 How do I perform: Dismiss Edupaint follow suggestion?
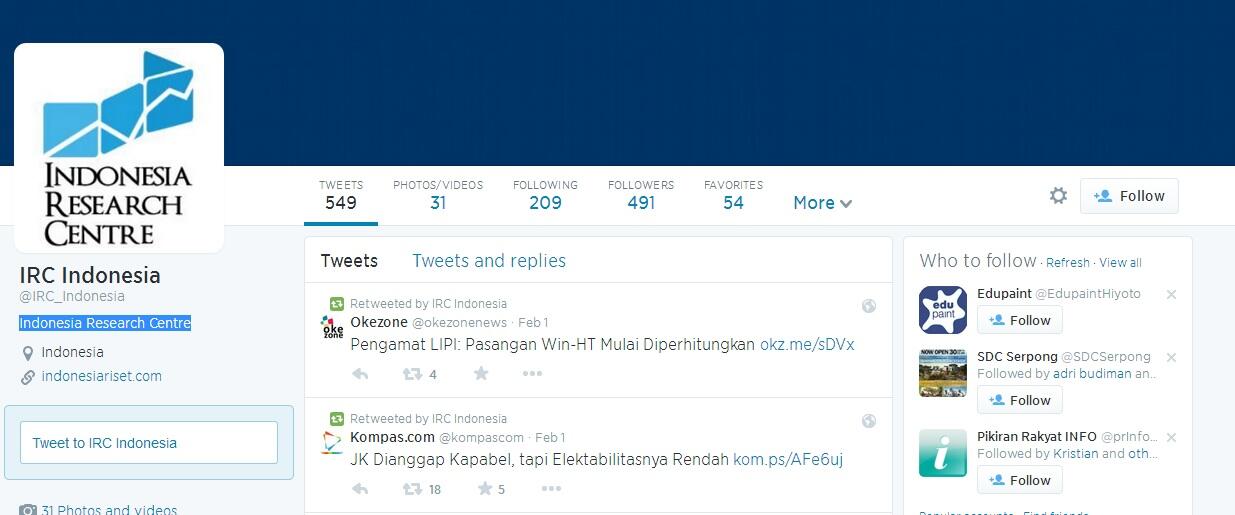(x=1171, y=295)
